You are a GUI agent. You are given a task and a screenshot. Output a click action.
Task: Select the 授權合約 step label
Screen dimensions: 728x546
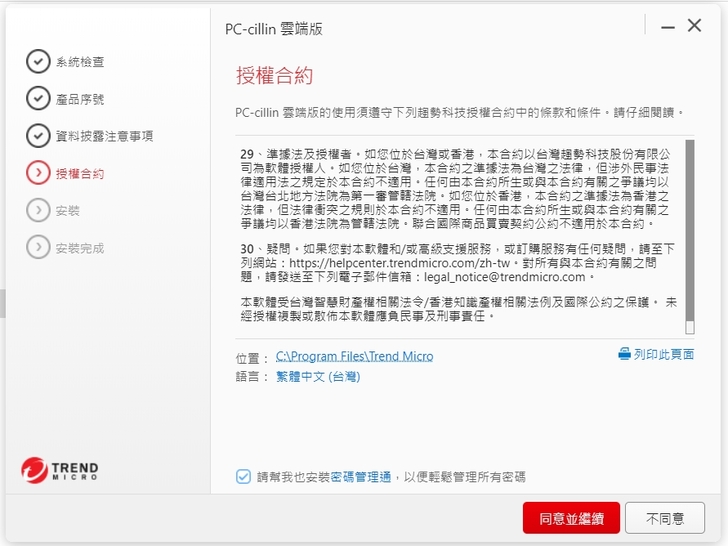80,174
